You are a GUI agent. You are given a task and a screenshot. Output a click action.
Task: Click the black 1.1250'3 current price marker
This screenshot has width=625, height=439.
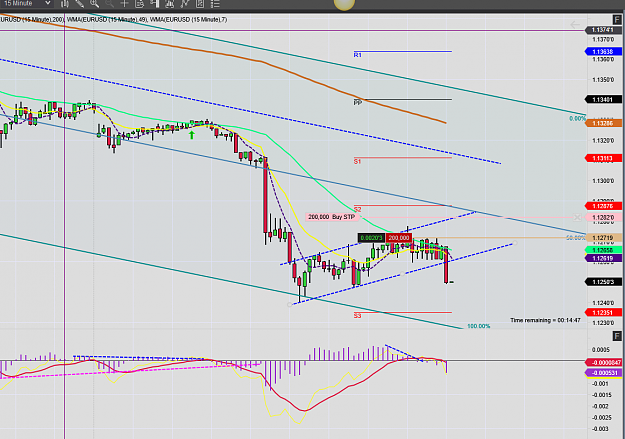(x=603, y=282)
